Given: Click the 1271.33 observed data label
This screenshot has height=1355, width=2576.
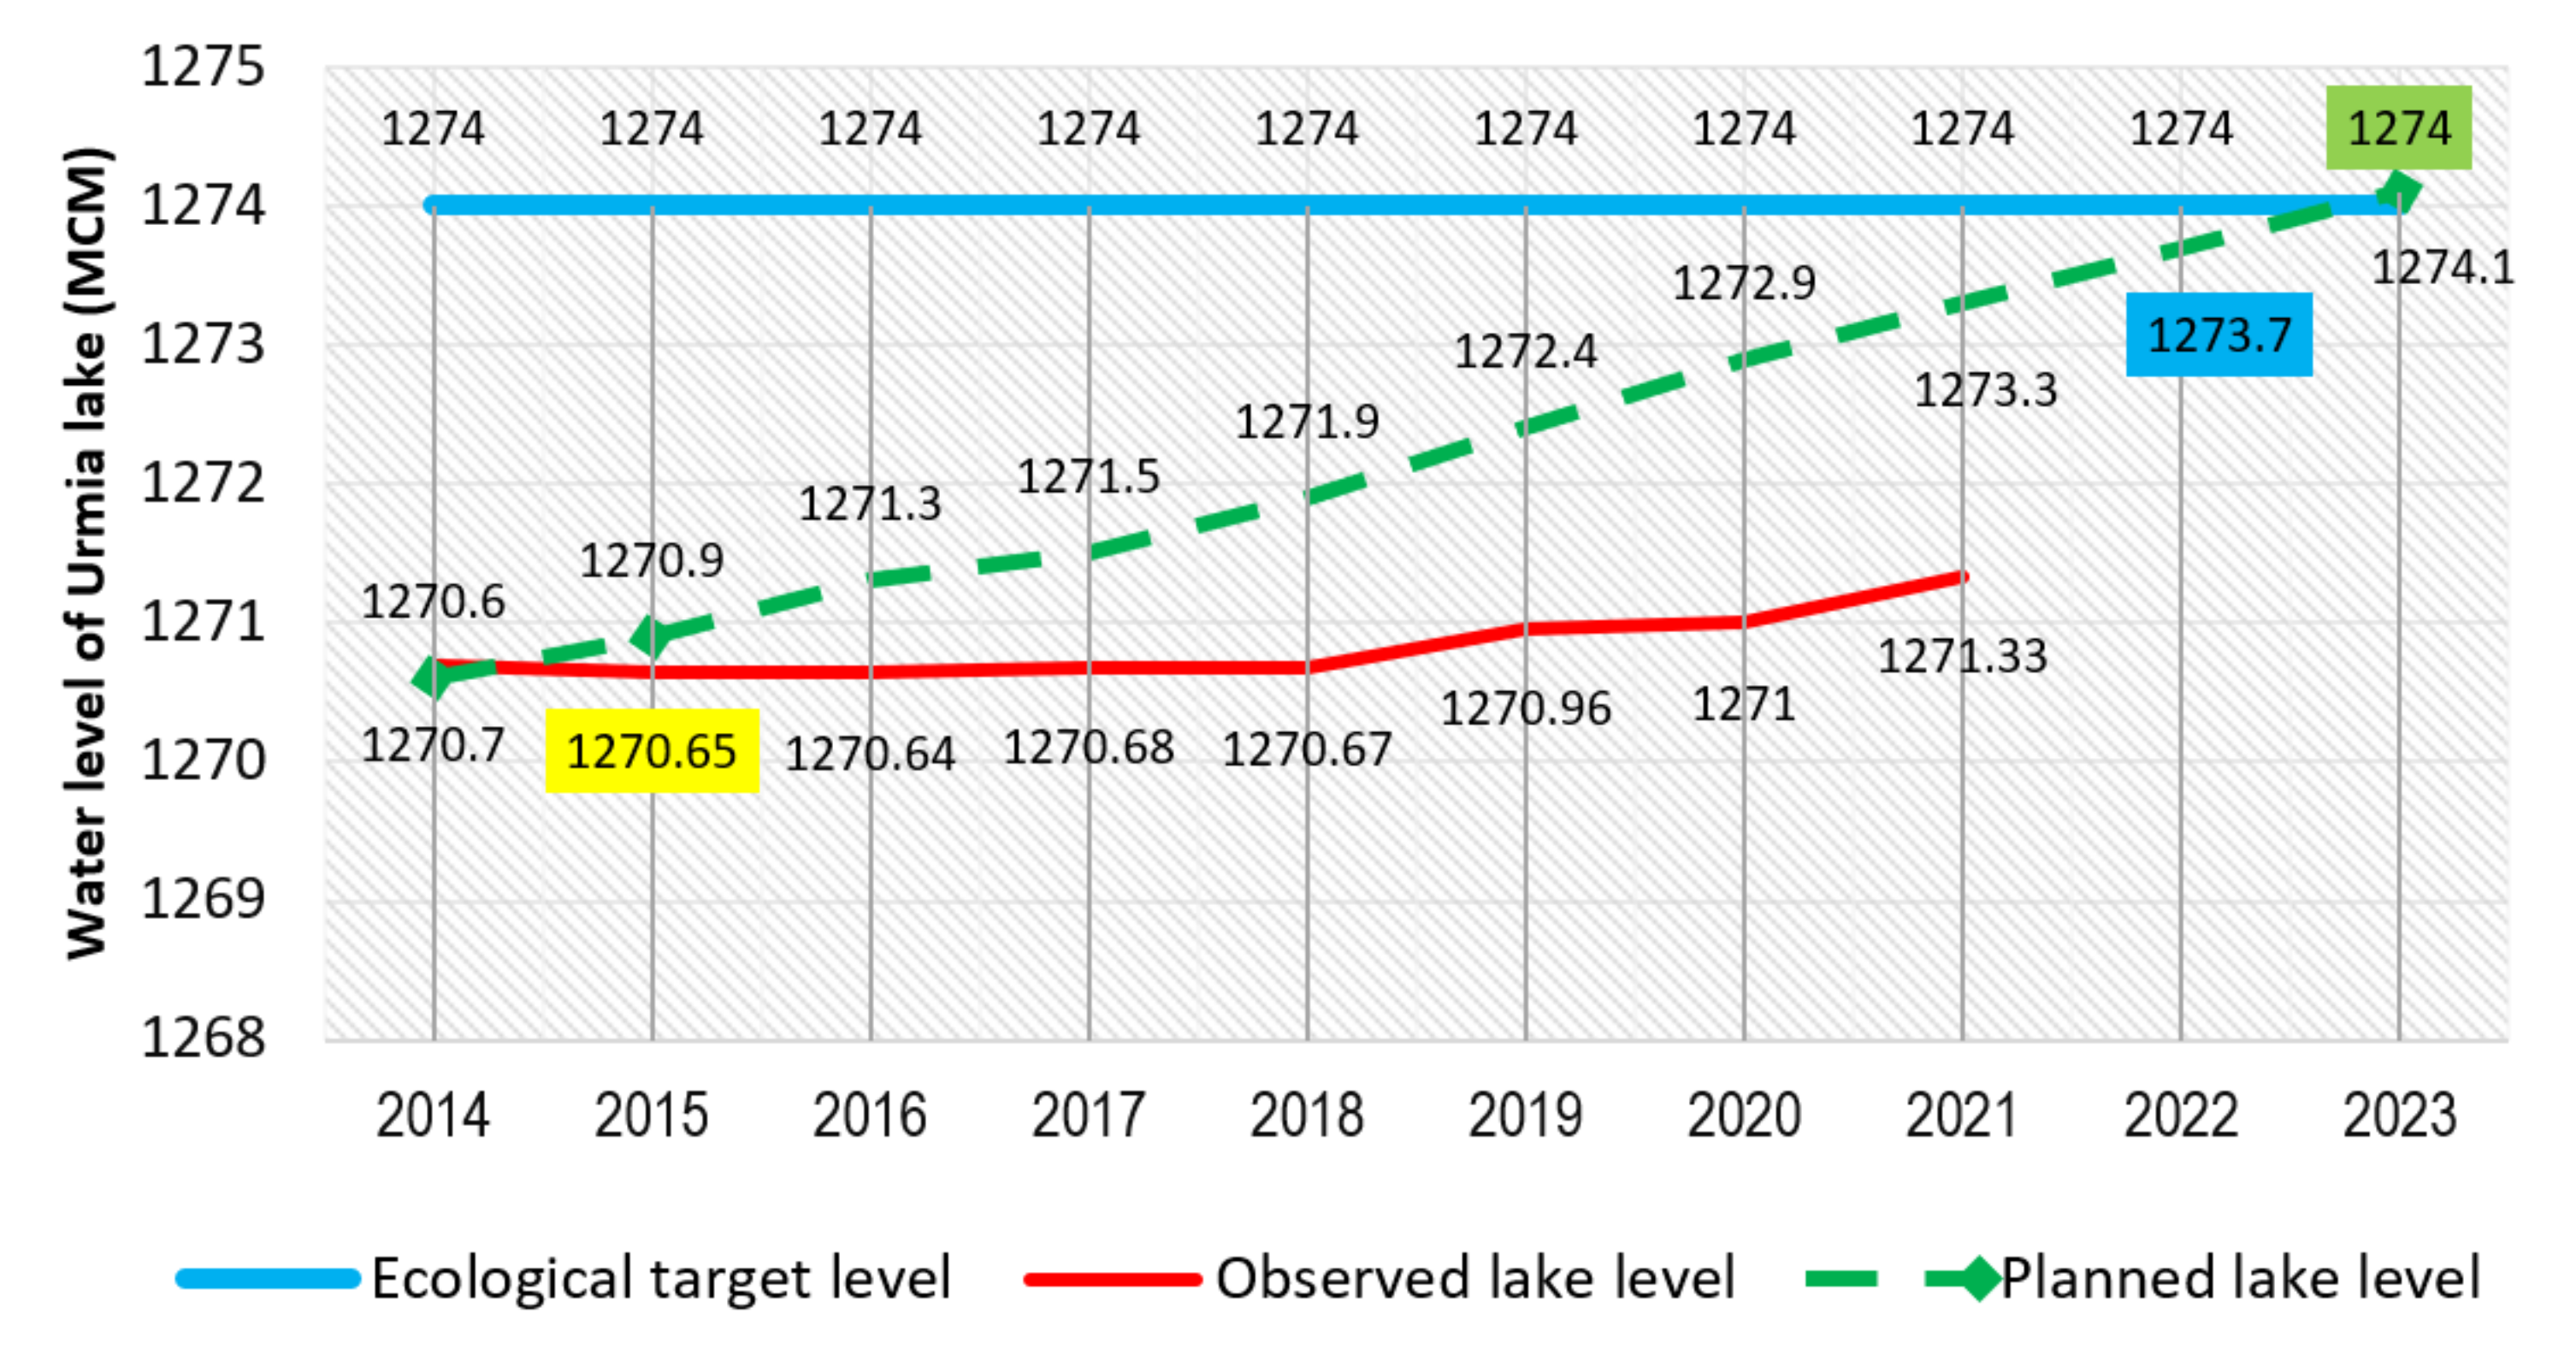Looking at the screenshot, I should tap(1963, 657).
